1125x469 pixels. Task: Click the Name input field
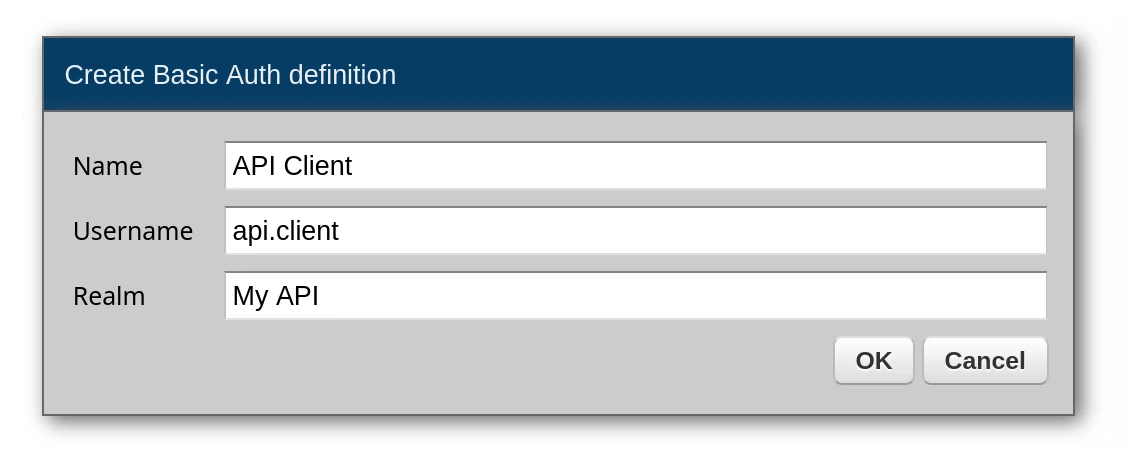635,166
